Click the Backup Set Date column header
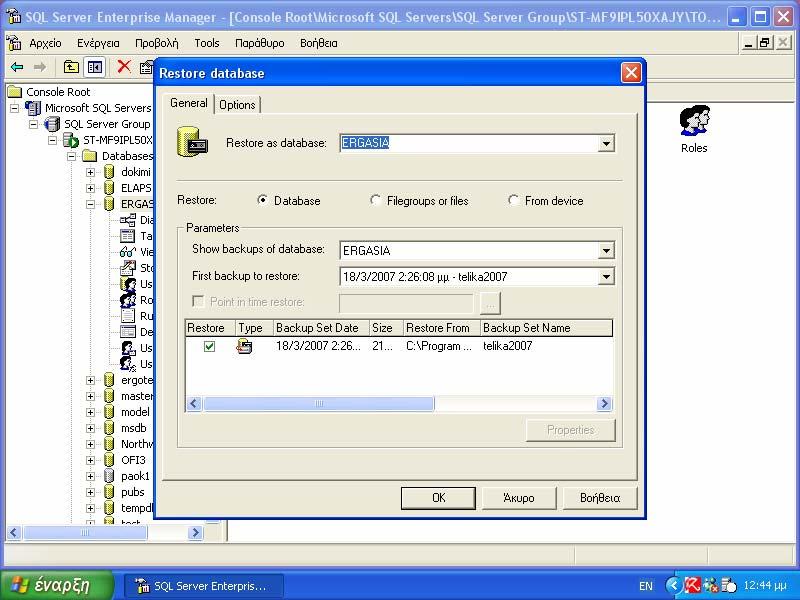This screenshot has height=600, width=800. (x=321, y=328)
